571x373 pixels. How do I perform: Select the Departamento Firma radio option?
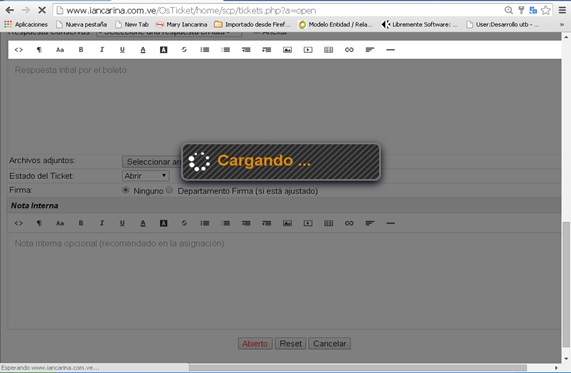[x=169, y=190]
